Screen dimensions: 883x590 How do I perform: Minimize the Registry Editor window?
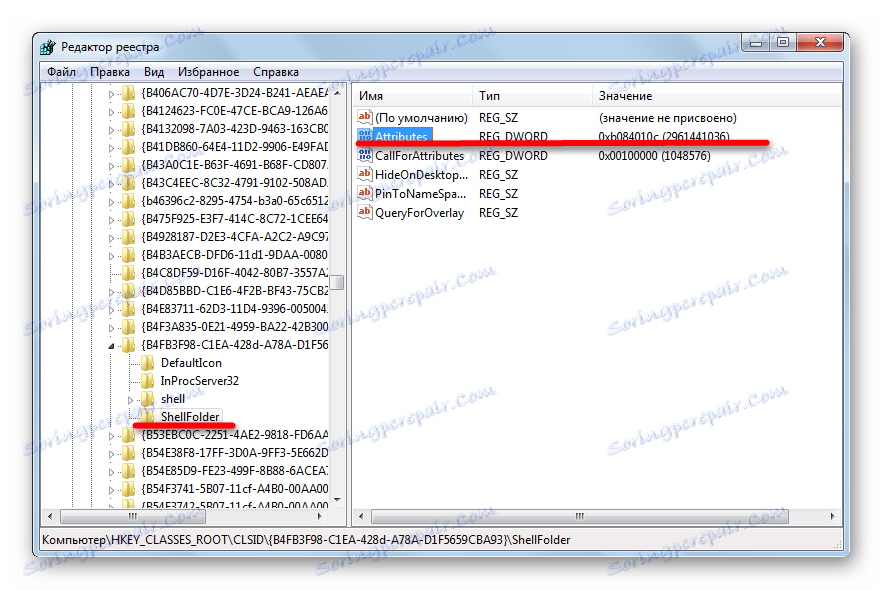pyautogui.click(x=756, y=42)
